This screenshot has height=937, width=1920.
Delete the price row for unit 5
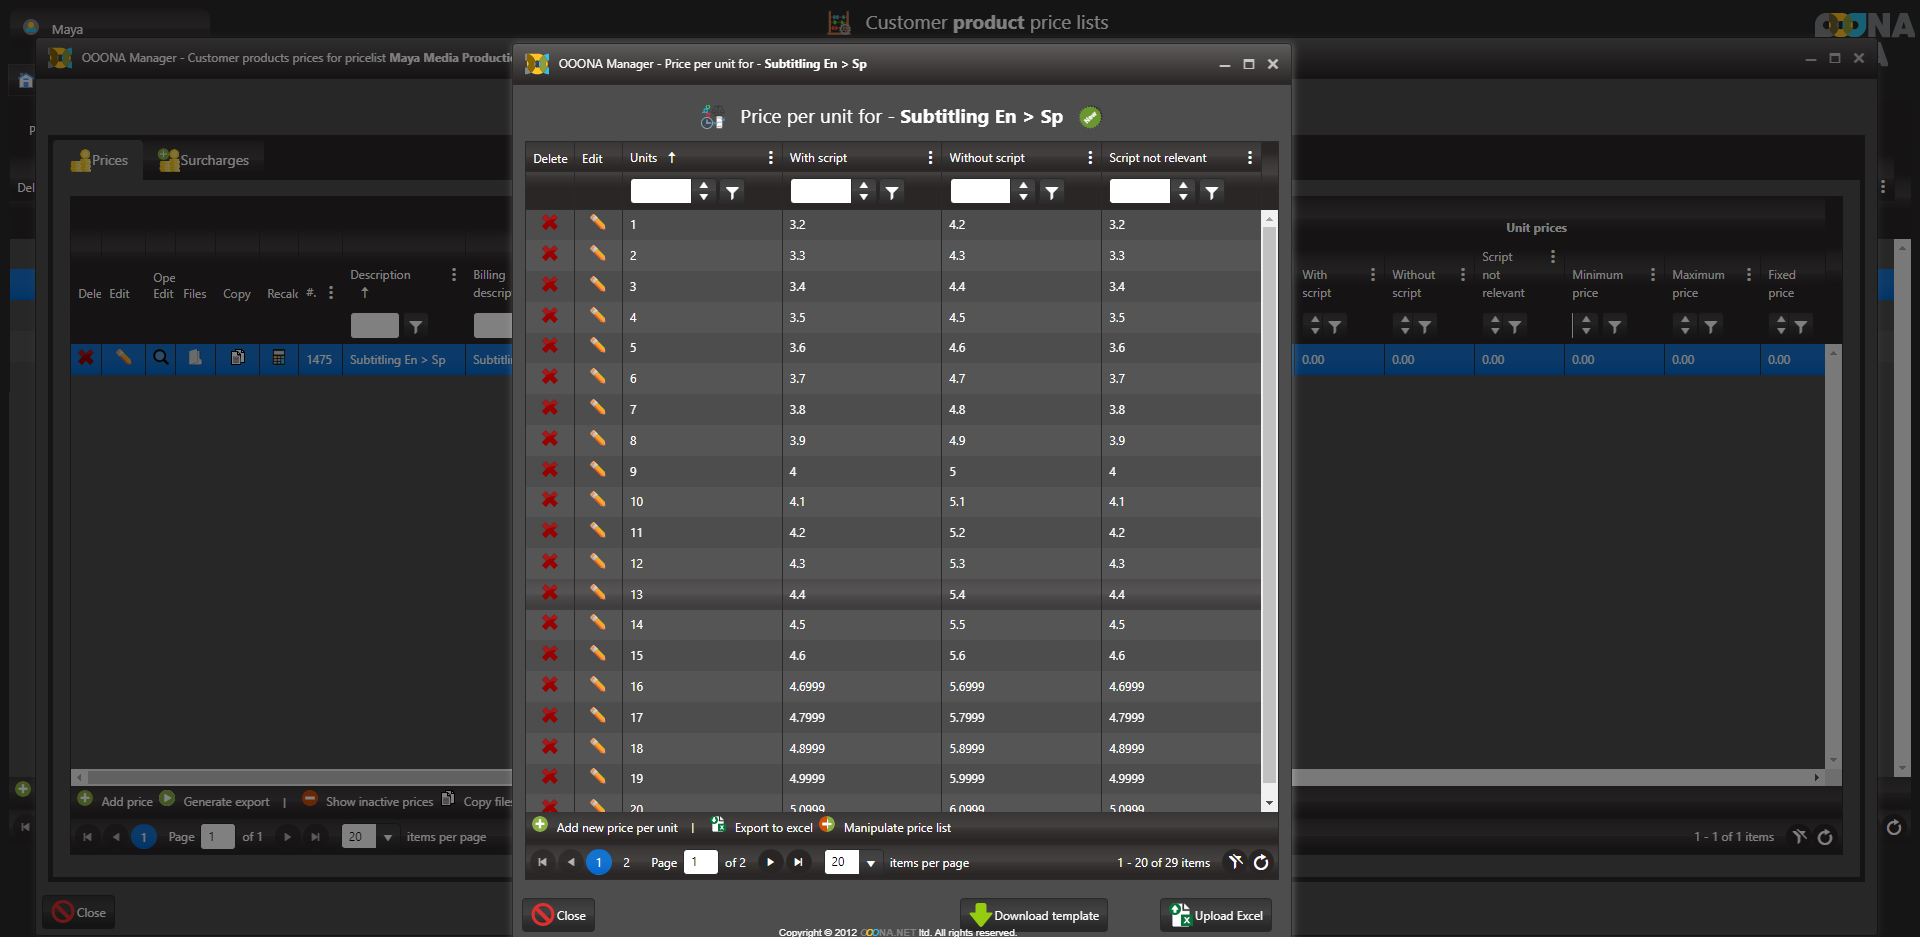click(549, 347)
